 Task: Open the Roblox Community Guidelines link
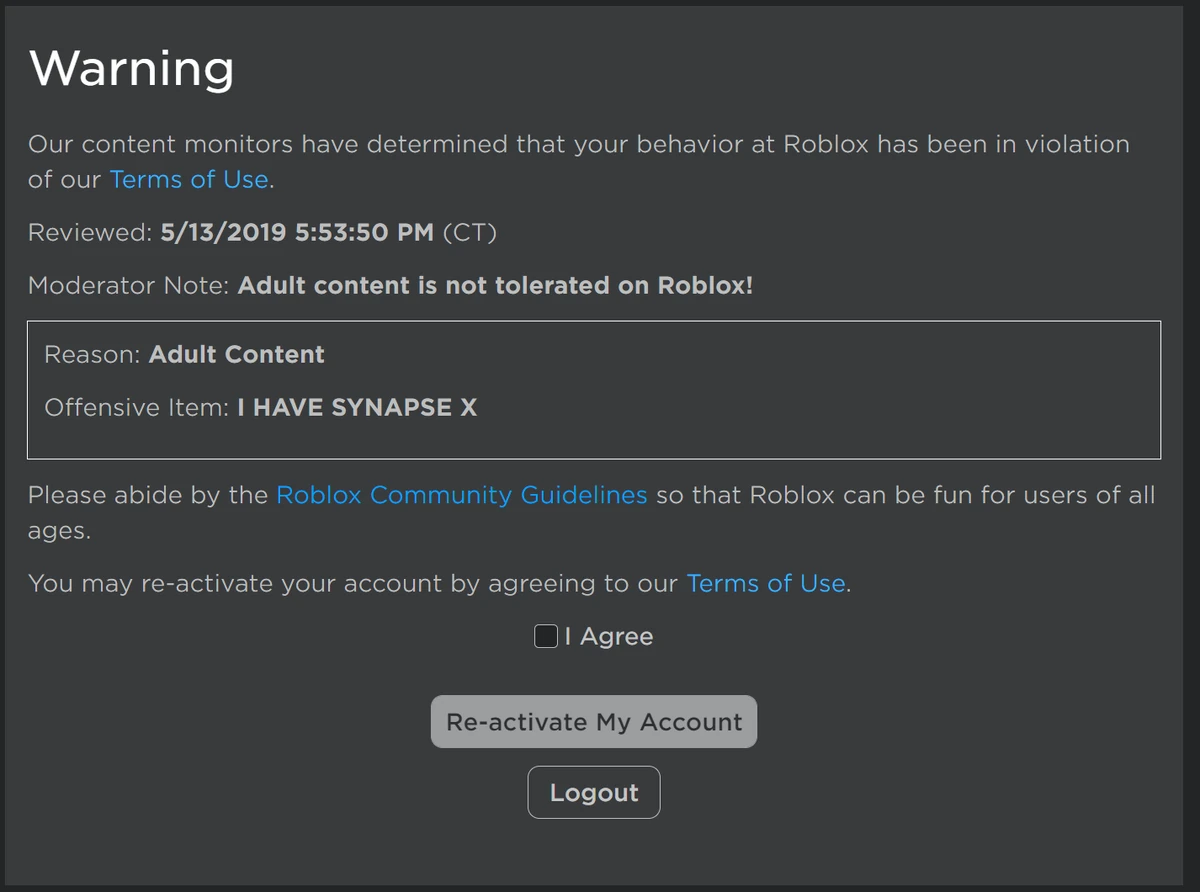pyautogui.click(x=461, y=495)
